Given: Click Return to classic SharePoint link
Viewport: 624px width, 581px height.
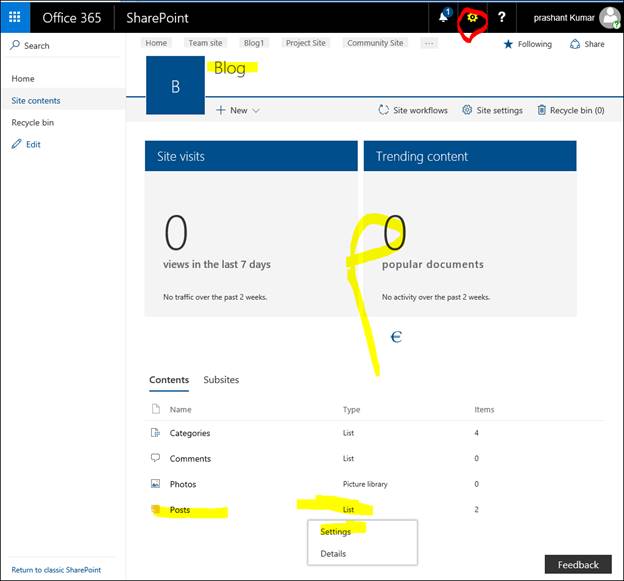Looking at the screenshot, I should pyautogui.click(x=56, y=570).
